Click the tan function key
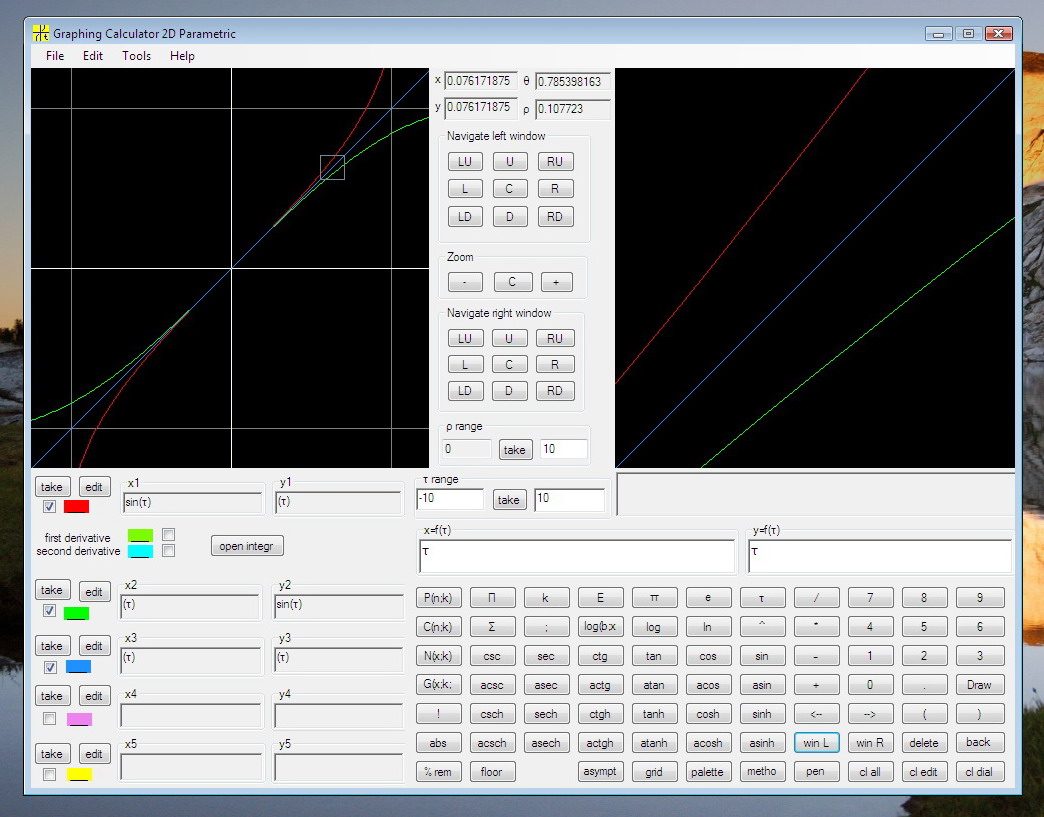The height and width of the screenshot is (817, 1044). tap(654, 656)
